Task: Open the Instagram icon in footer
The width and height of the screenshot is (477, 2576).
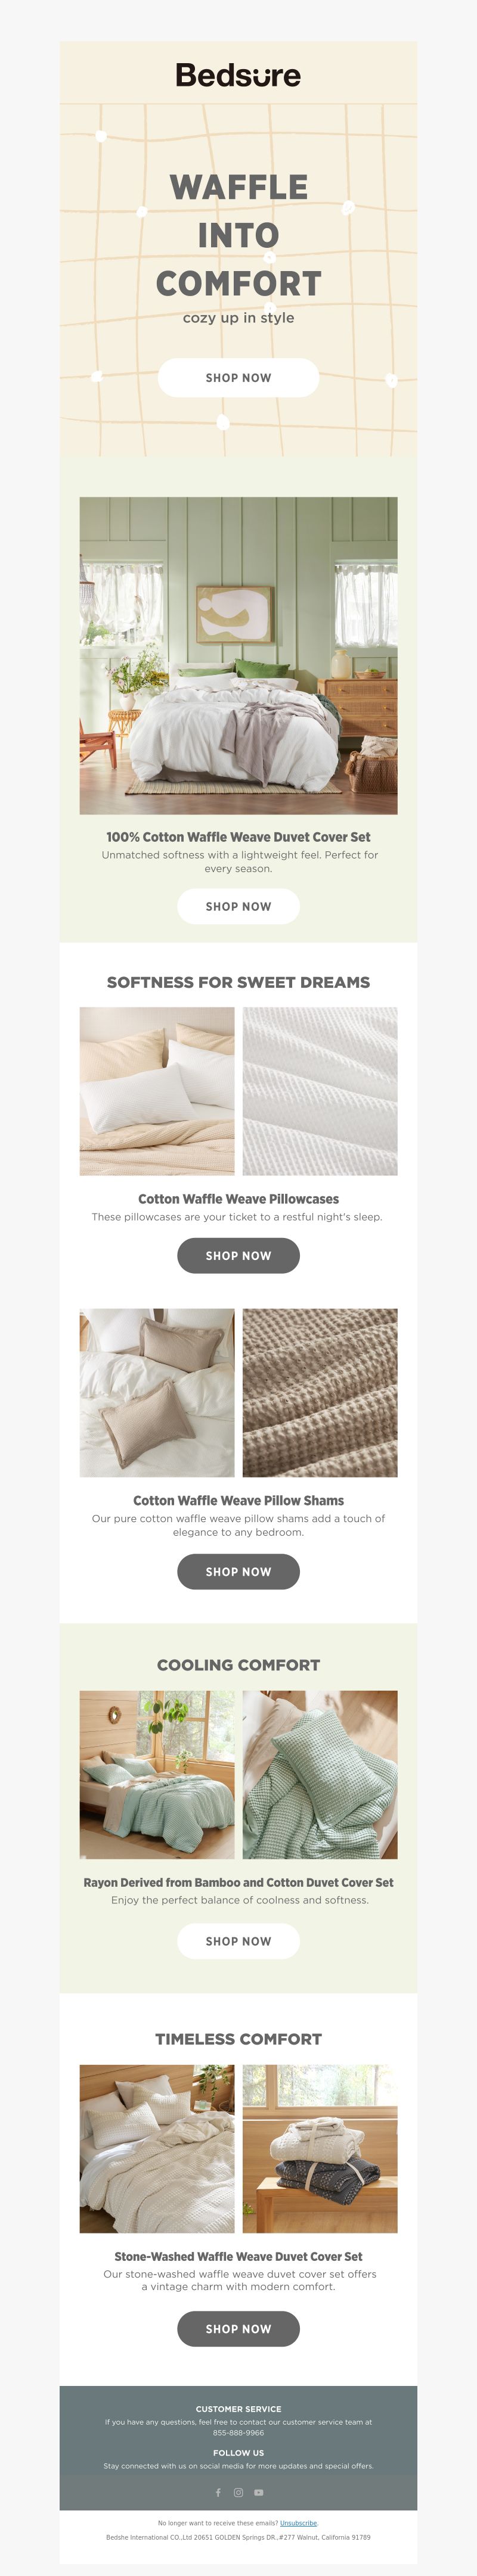Action: (238, 2492)
